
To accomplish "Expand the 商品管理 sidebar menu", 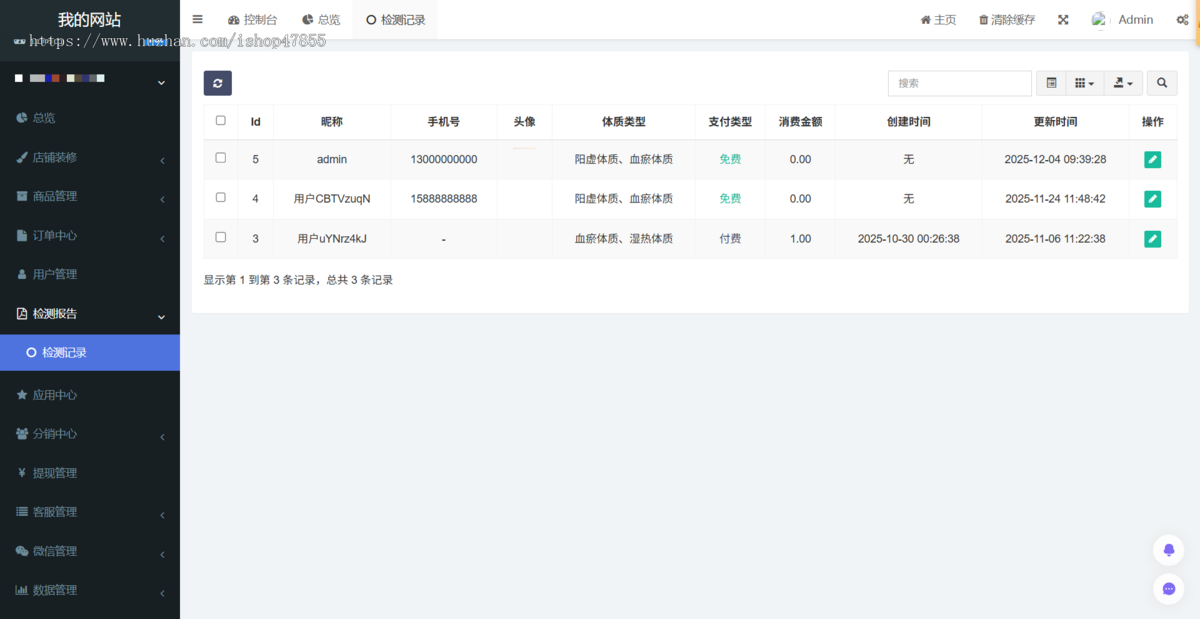I will pos(90,197).
